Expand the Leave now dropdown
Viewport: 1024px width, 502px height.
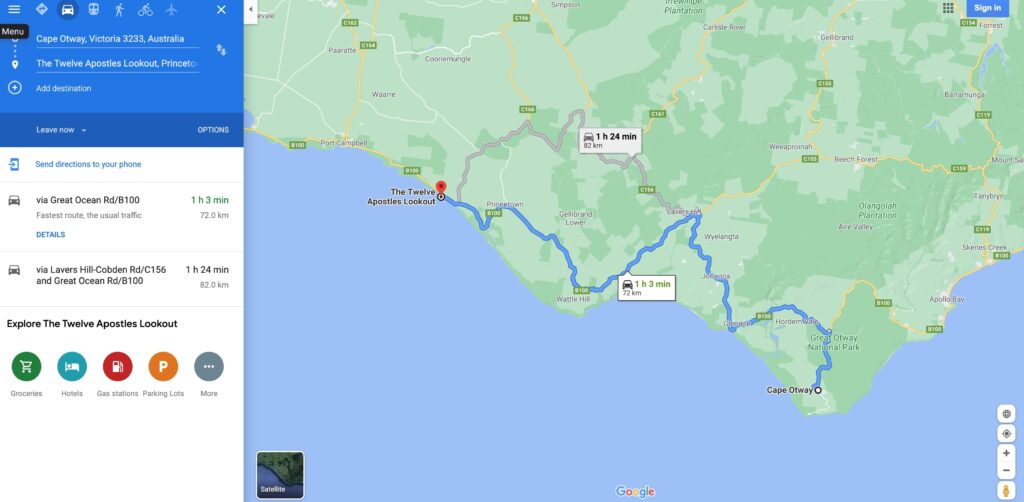click(61, 130)
